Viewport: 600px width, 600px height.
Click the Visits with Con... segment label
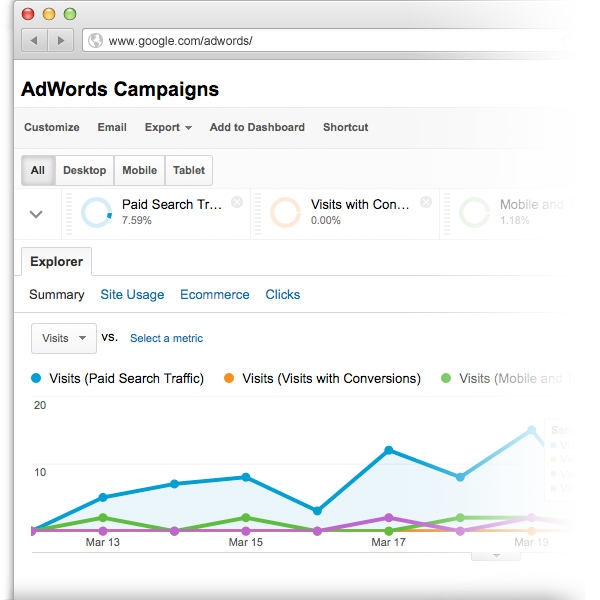coord(360,204)
